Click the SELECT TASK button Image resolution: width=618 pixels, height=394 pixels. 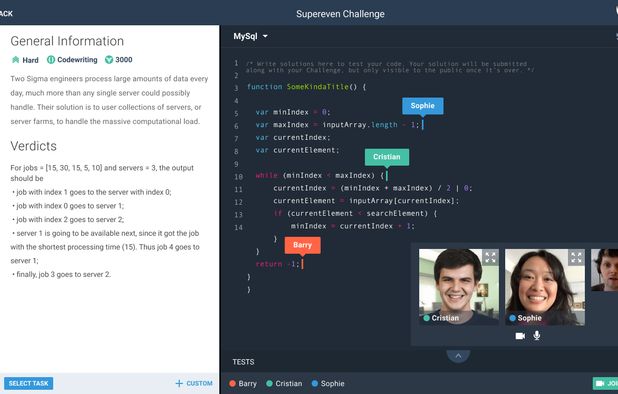28,383
